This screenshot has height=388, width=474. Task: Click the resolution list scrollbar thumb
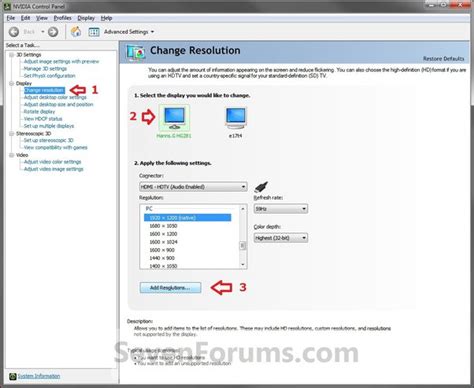(243, 246)
